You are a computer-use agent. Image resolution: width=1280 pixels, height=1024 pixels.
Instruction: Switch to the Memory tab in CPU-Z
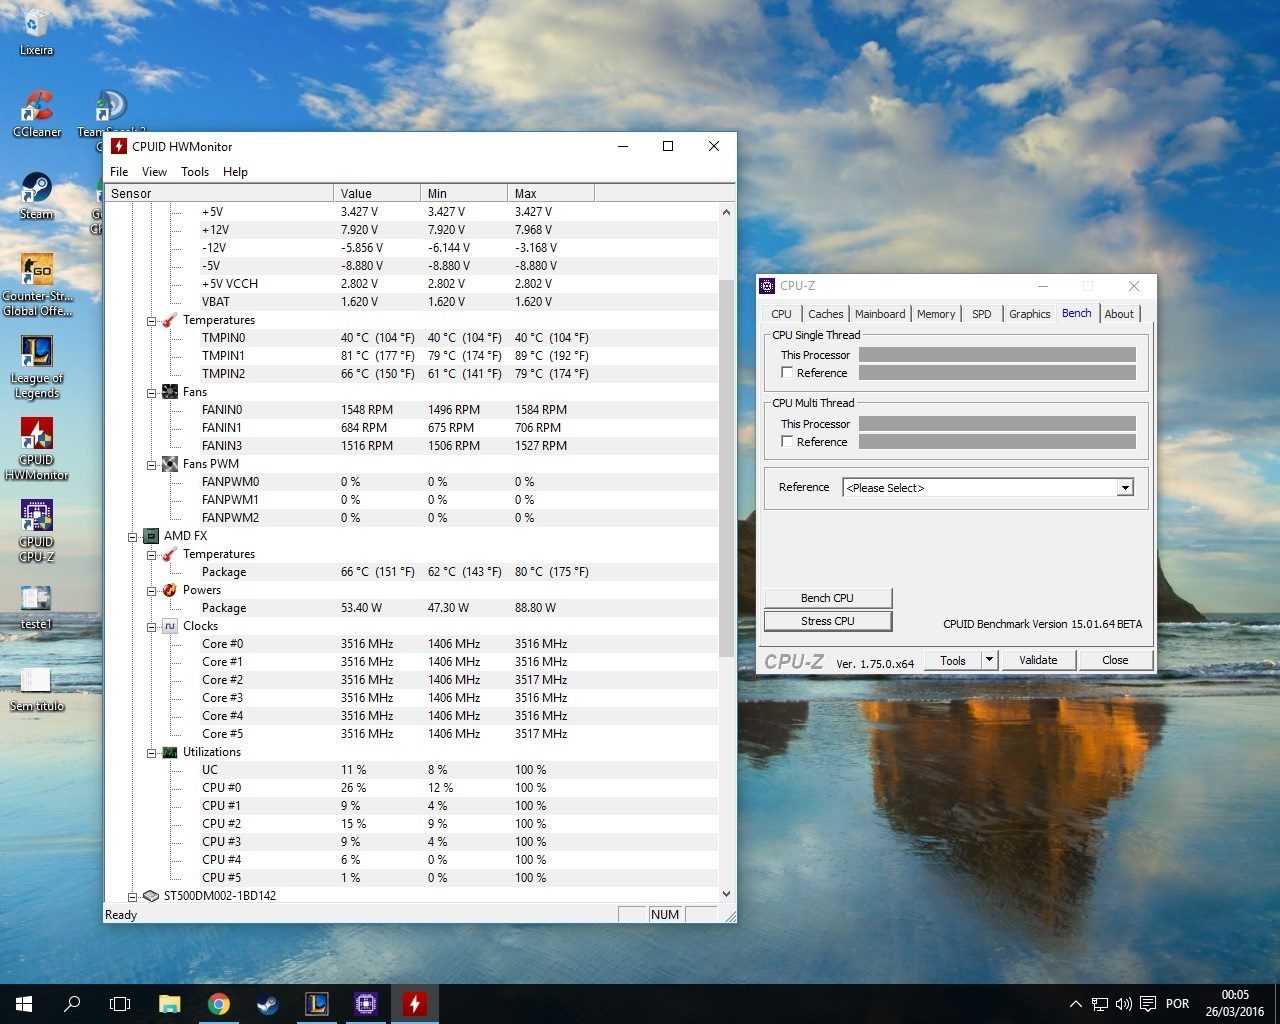[936, 314]
